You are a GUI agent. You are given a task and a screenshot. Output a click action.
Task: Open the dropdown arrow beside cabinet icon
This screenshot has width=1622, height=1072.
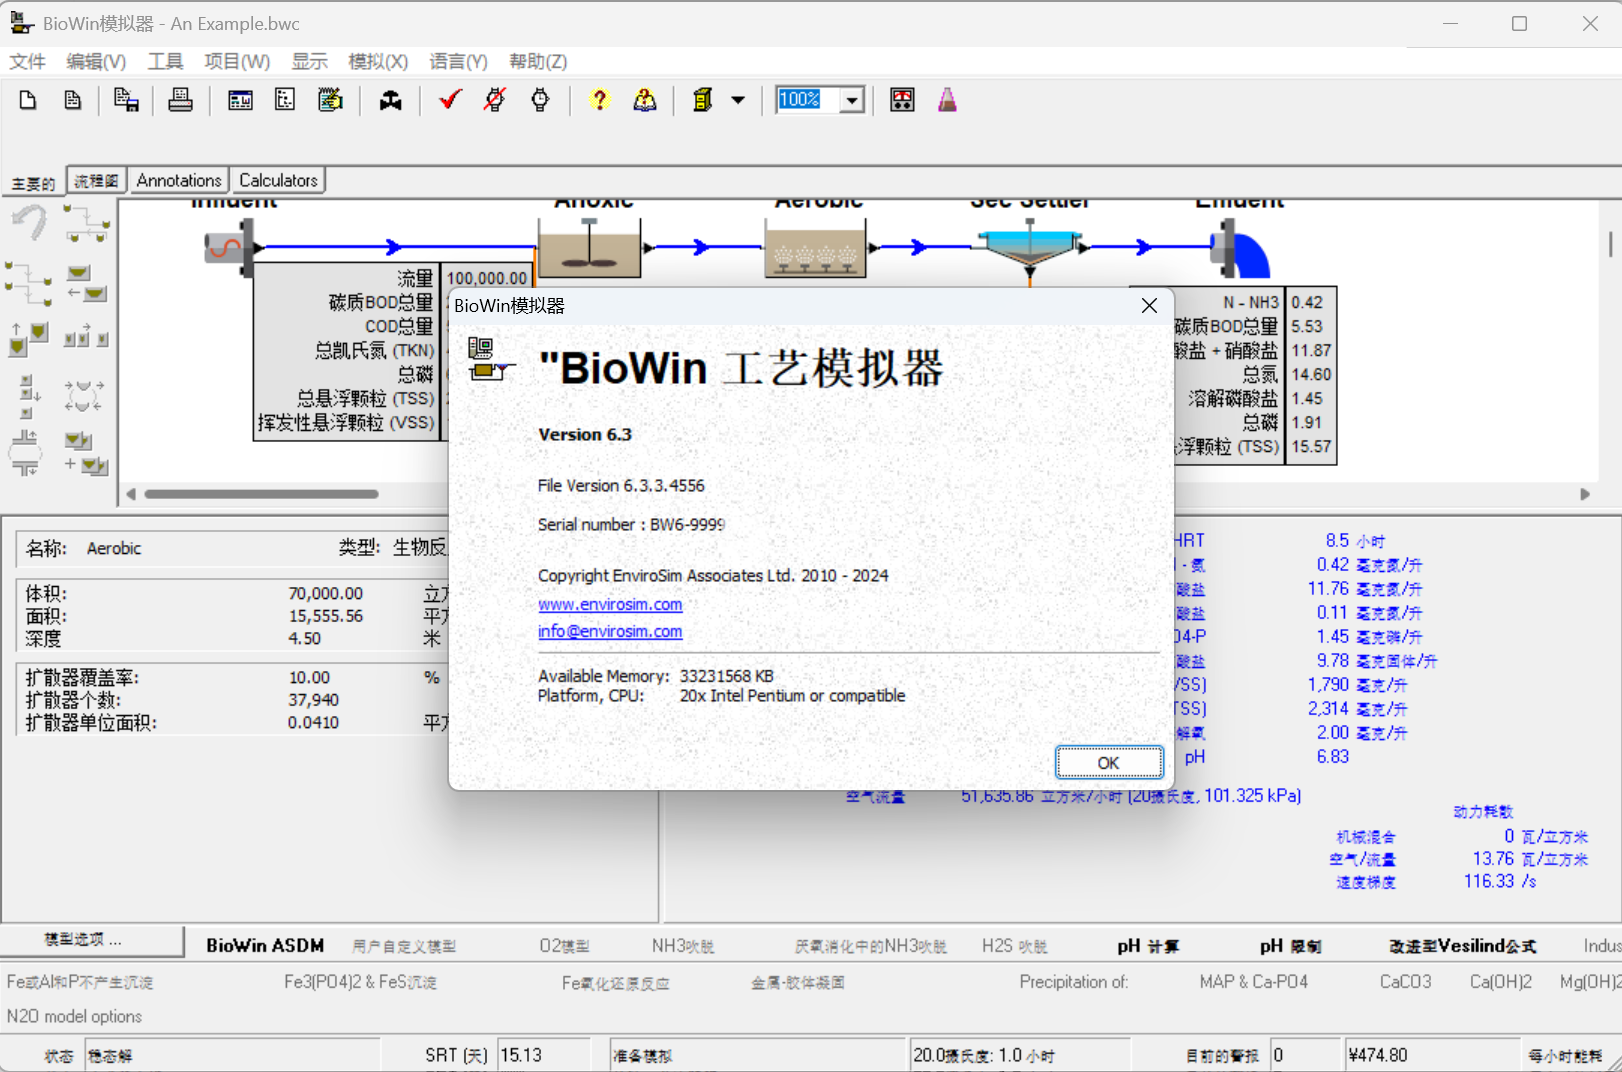click(x=738, y=100)
